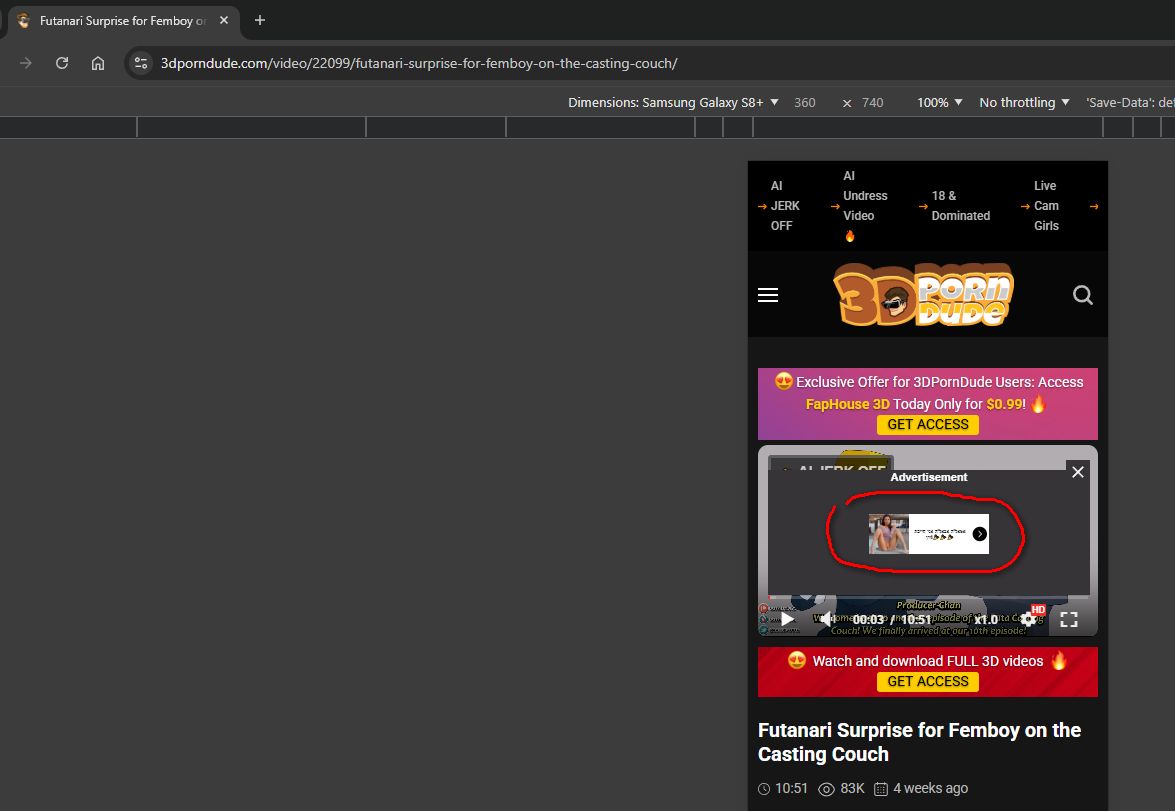Click the round arrow button in the ad
The width and height of the screenshot is (1175, 811).
coord(979,534)
